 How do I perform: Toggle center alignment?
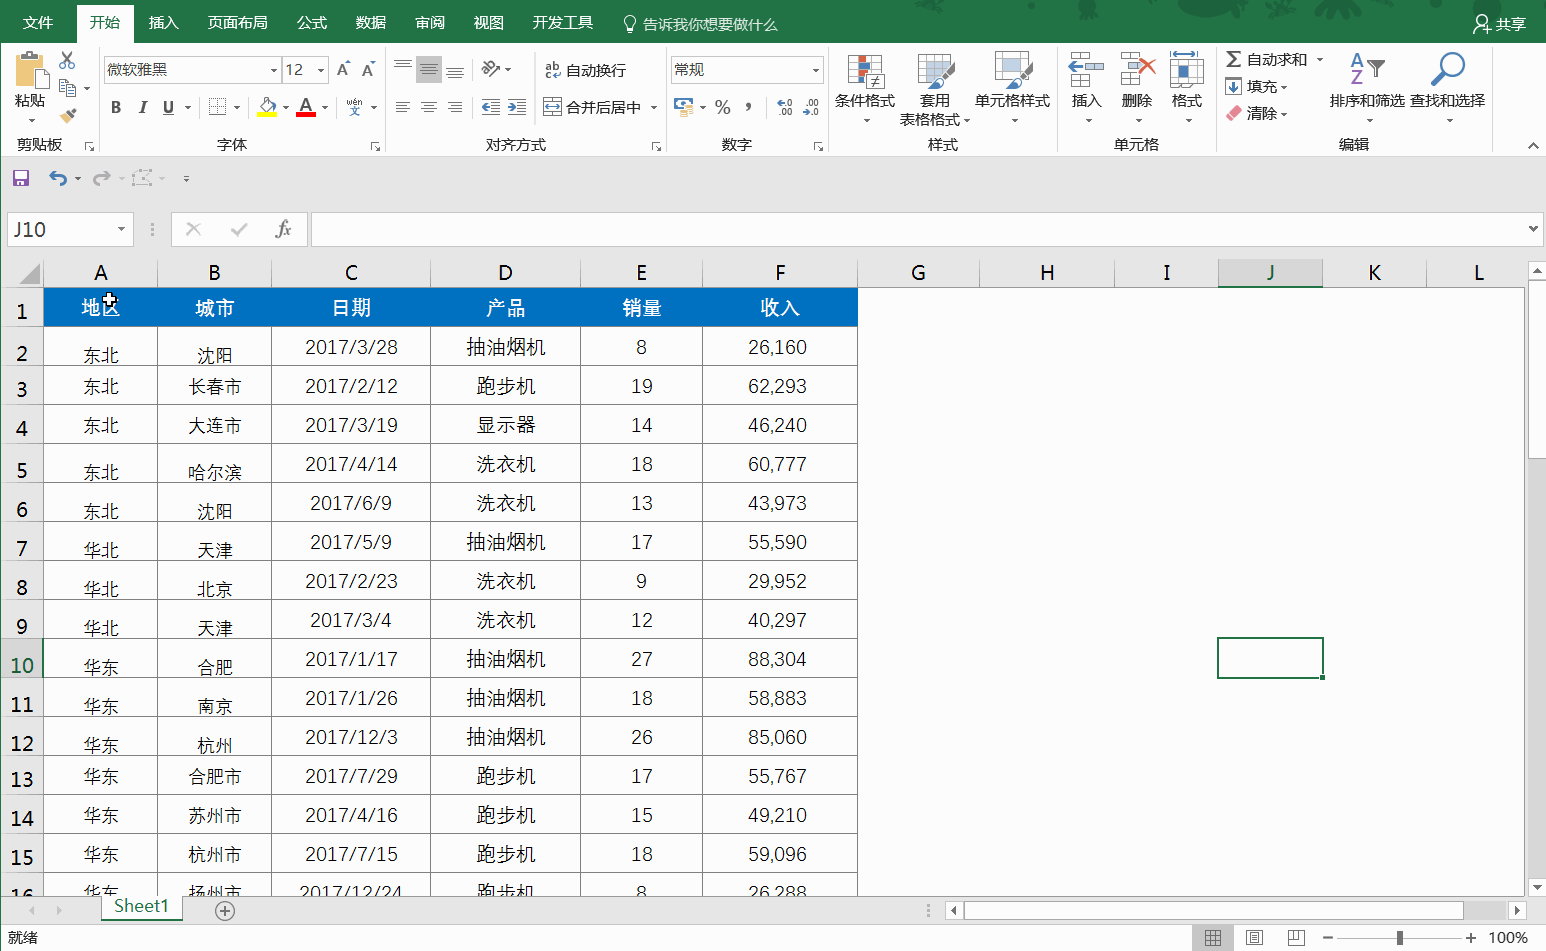(429, 107)
